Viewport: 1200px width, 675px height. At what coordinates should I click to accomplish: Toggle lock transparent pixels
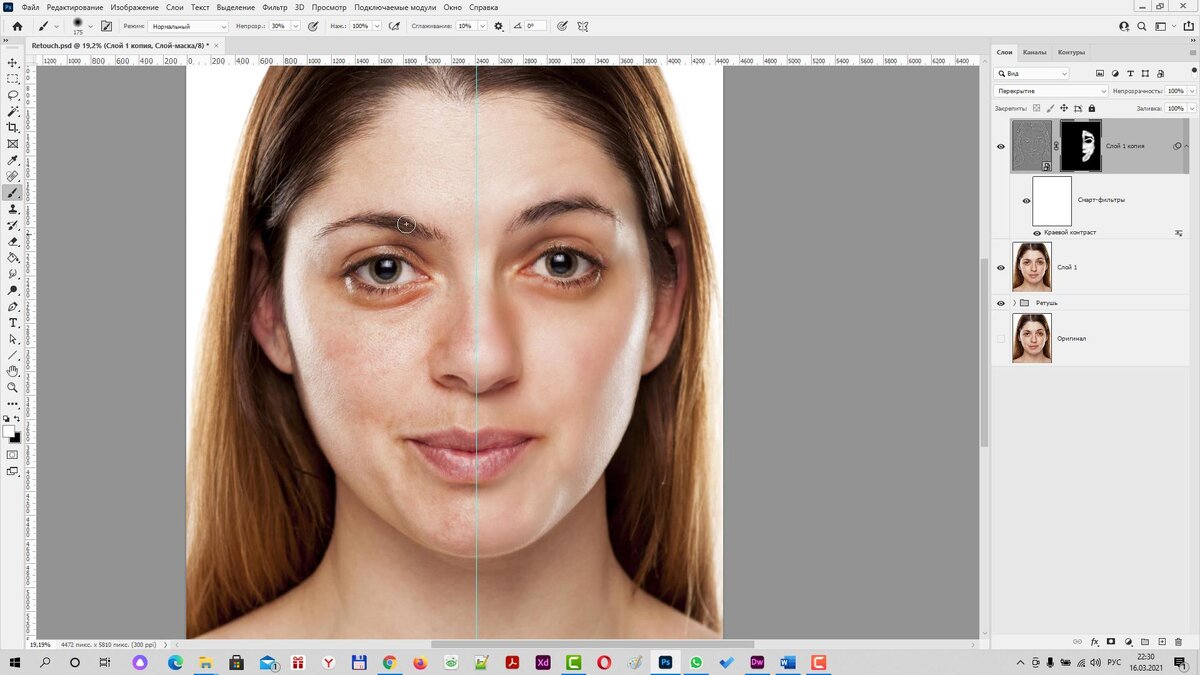1036,108
